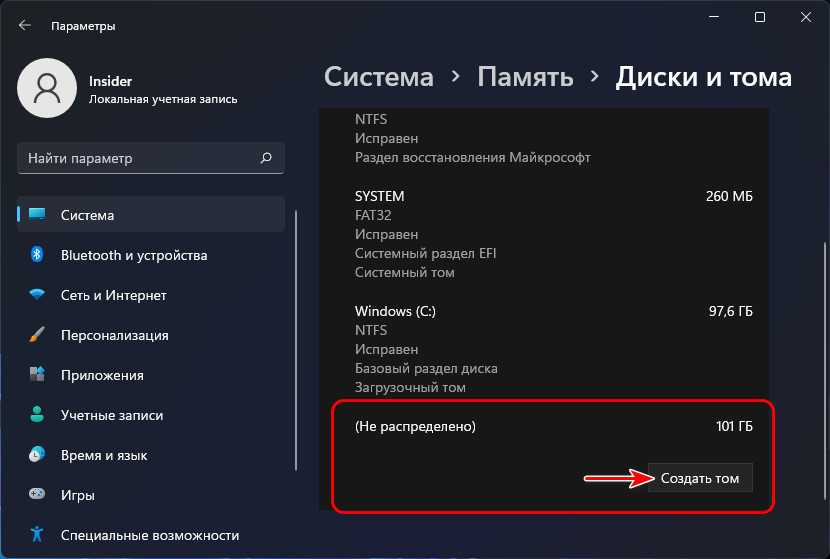Click the Создать том button

700,478
